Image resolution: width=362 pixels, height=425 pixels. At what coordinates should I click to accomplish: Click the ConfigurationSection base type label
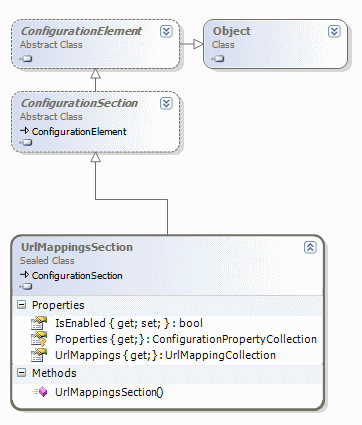(77, 276)
